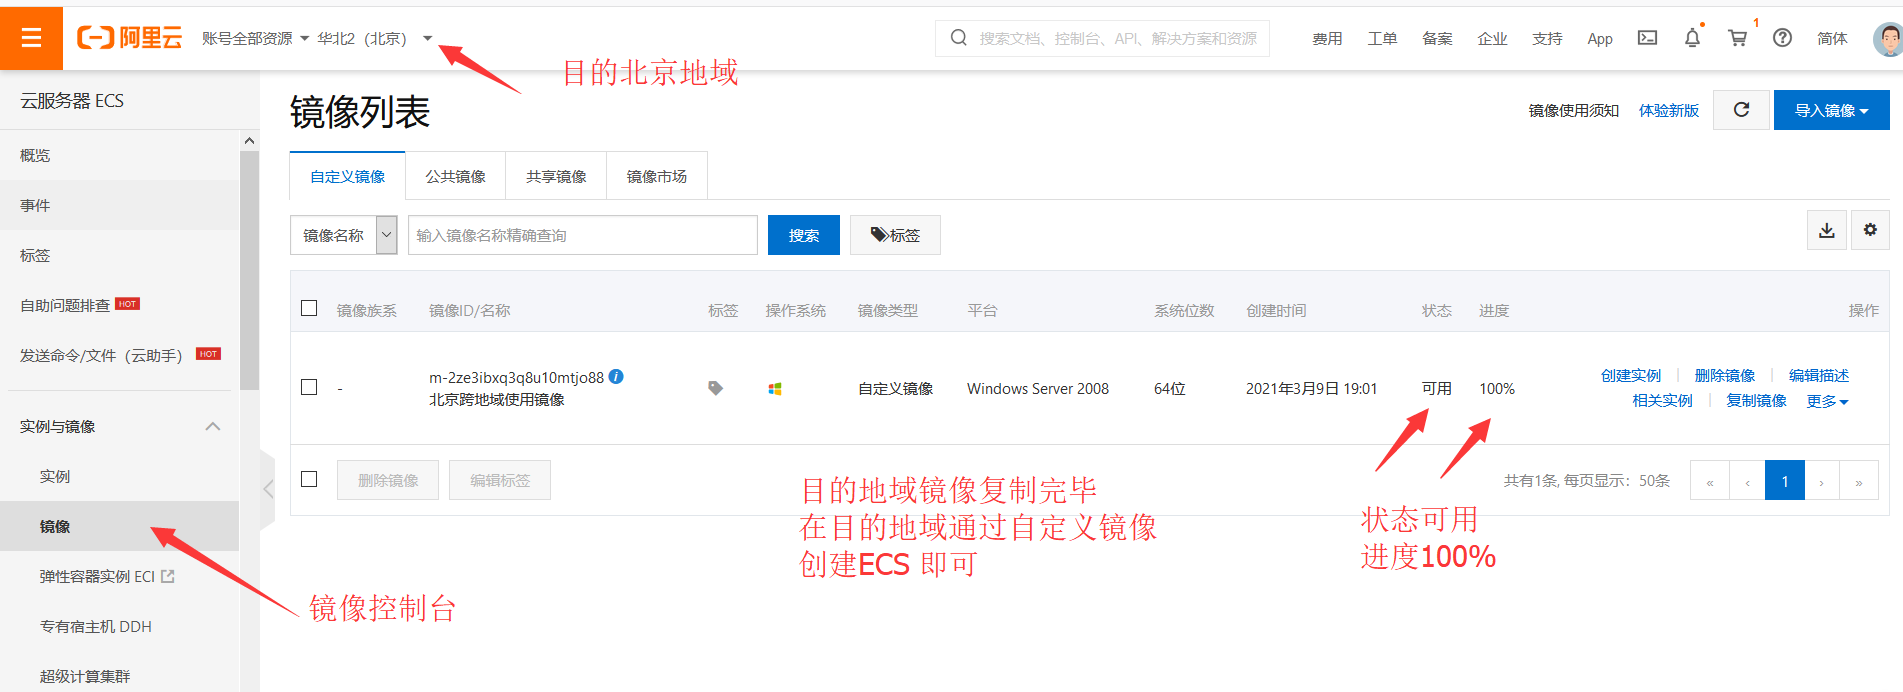Click the download export icon button
The width and height of the screenshot is (1903, 692).
click(x=1827, y=230)
